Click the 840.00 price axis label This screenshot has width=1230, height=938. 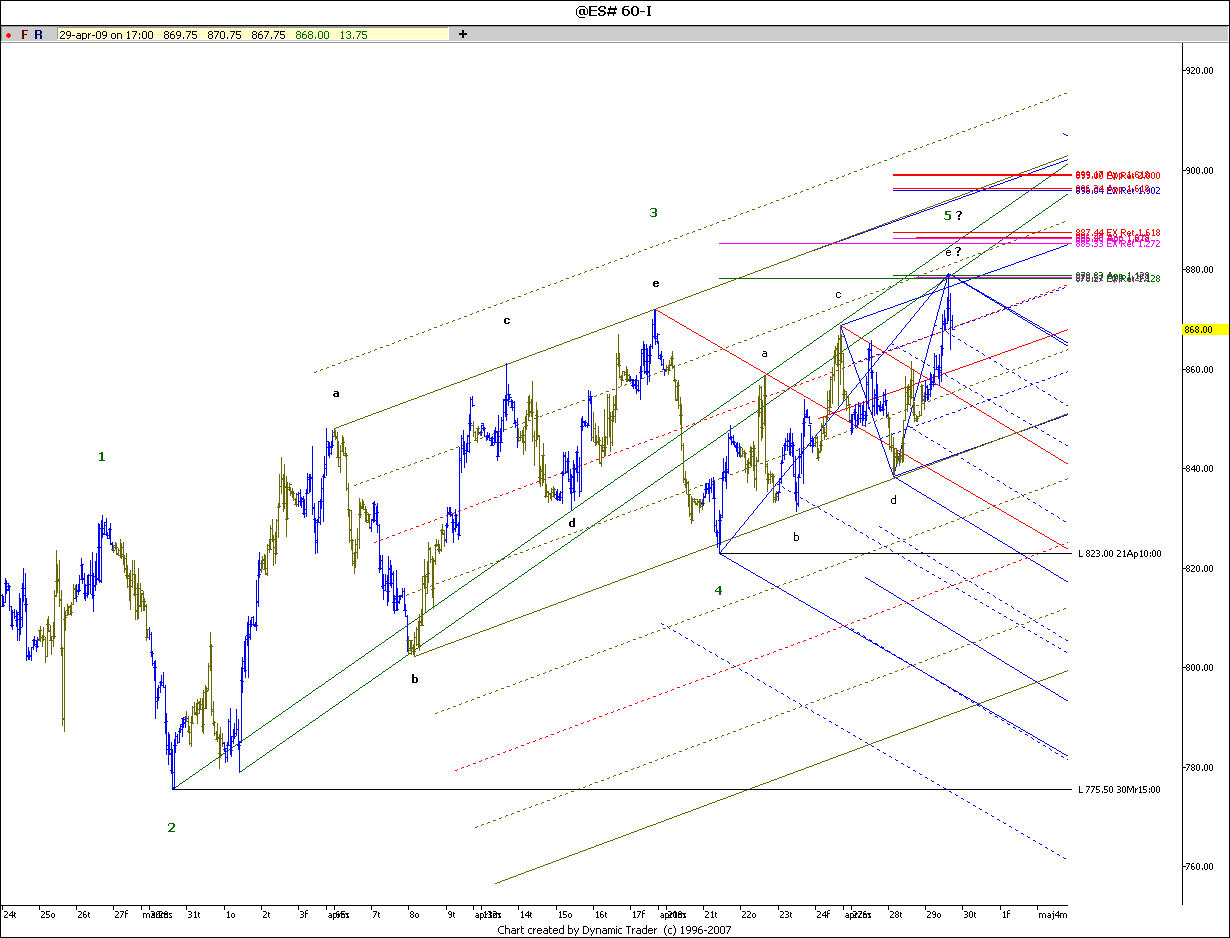pos(1198,469)
